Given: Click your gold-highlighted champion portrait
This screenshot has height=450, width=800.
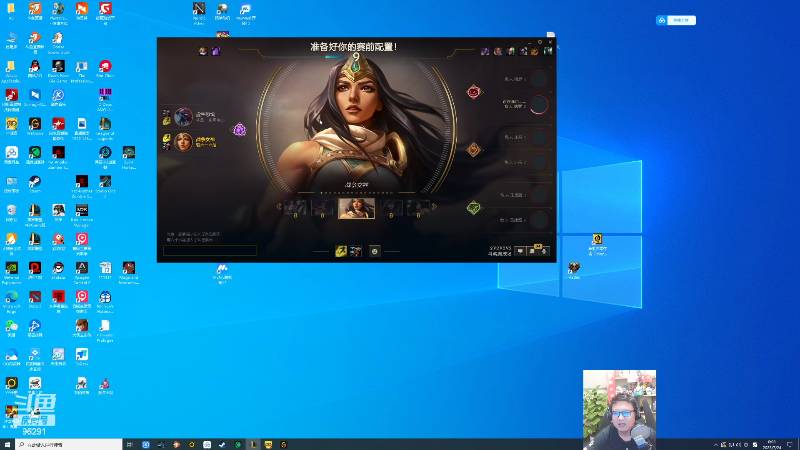Looking at the screenshot, I should point(183,142).
